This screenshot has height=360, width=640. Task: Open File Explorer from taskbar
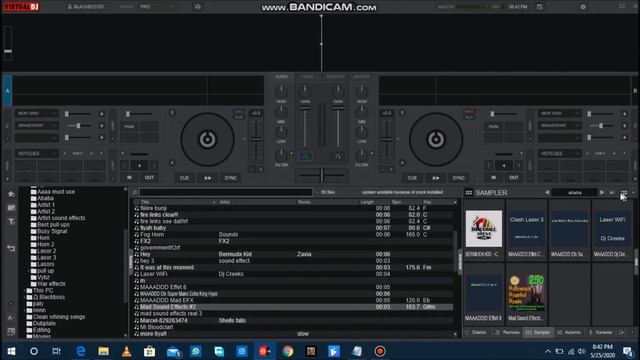pyautogui.click(x=103, y=351)
